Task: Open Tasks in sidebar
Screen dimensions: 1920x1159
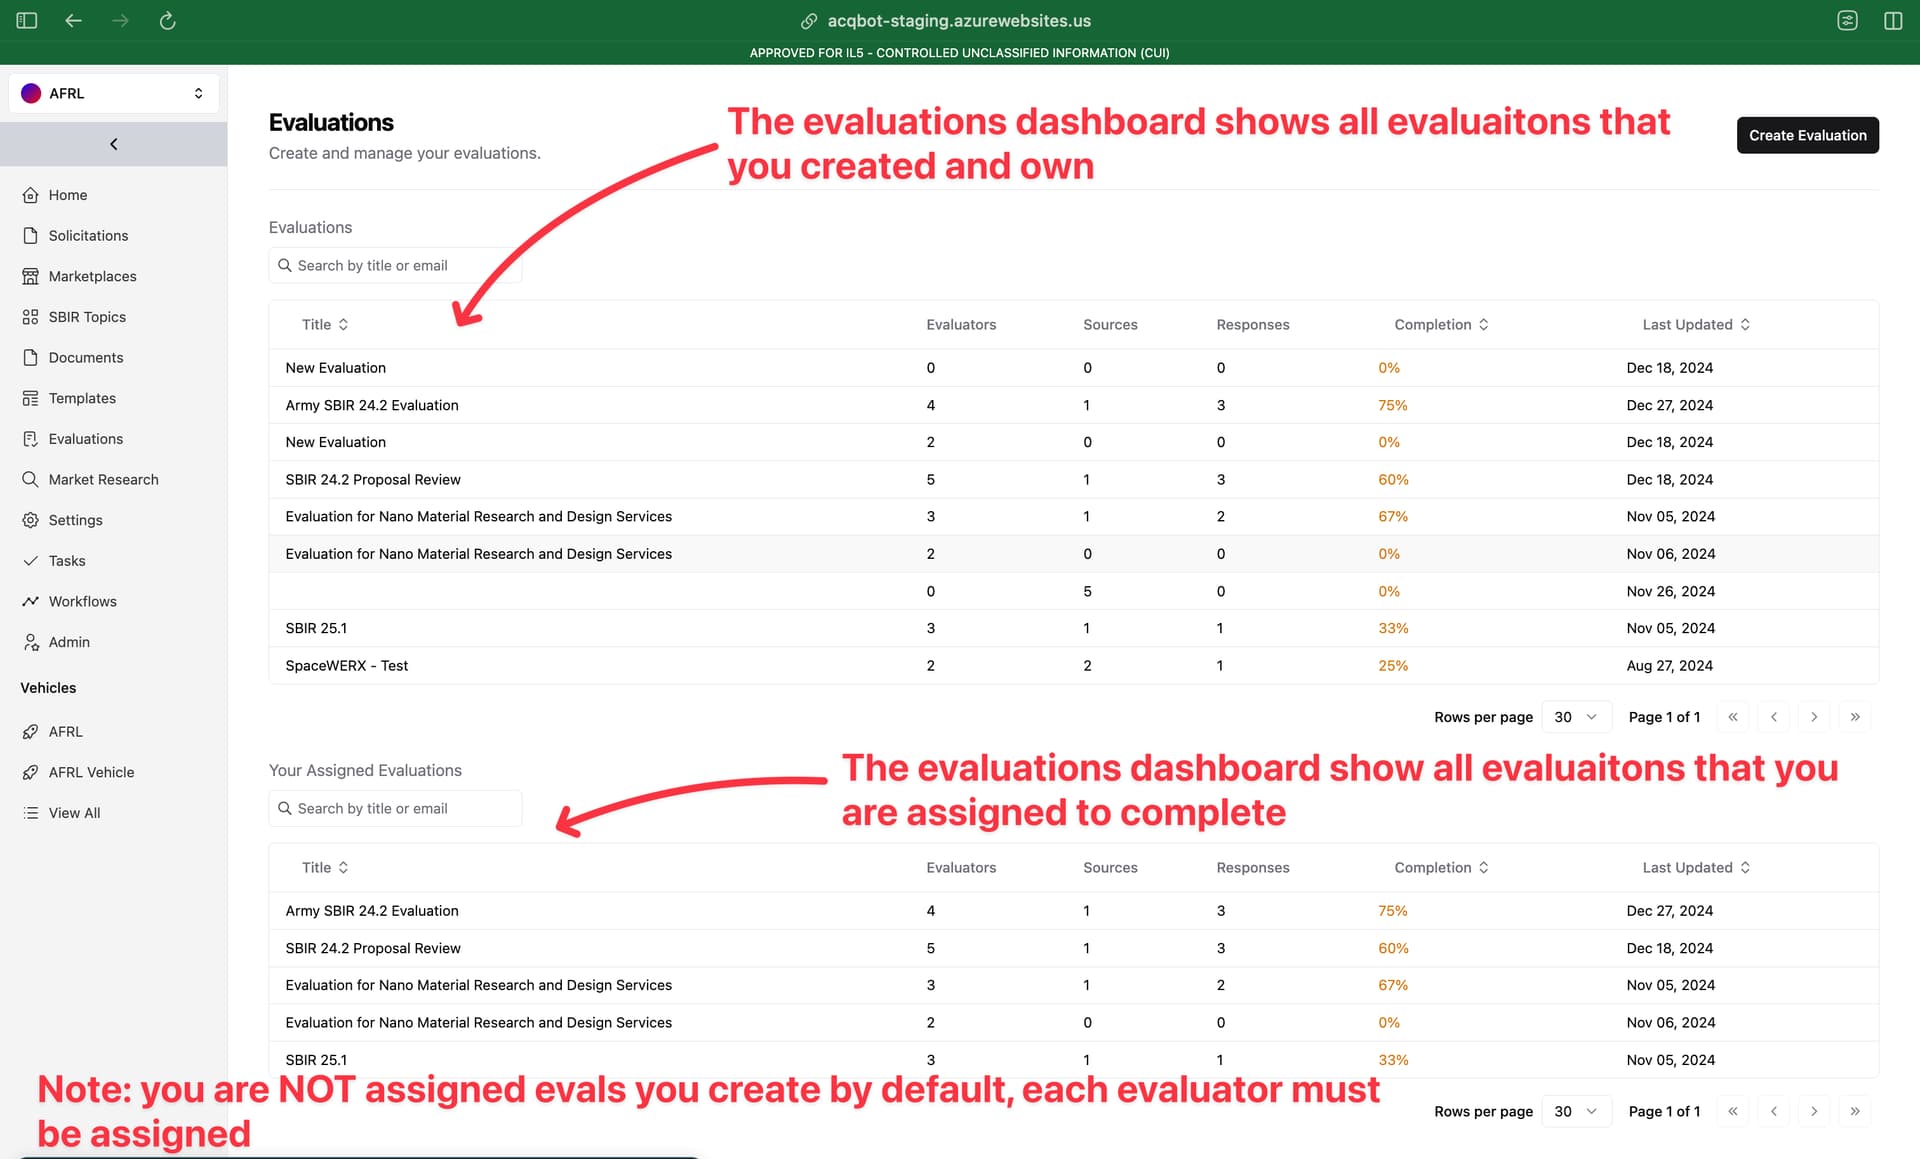Action: coord(67,561)
